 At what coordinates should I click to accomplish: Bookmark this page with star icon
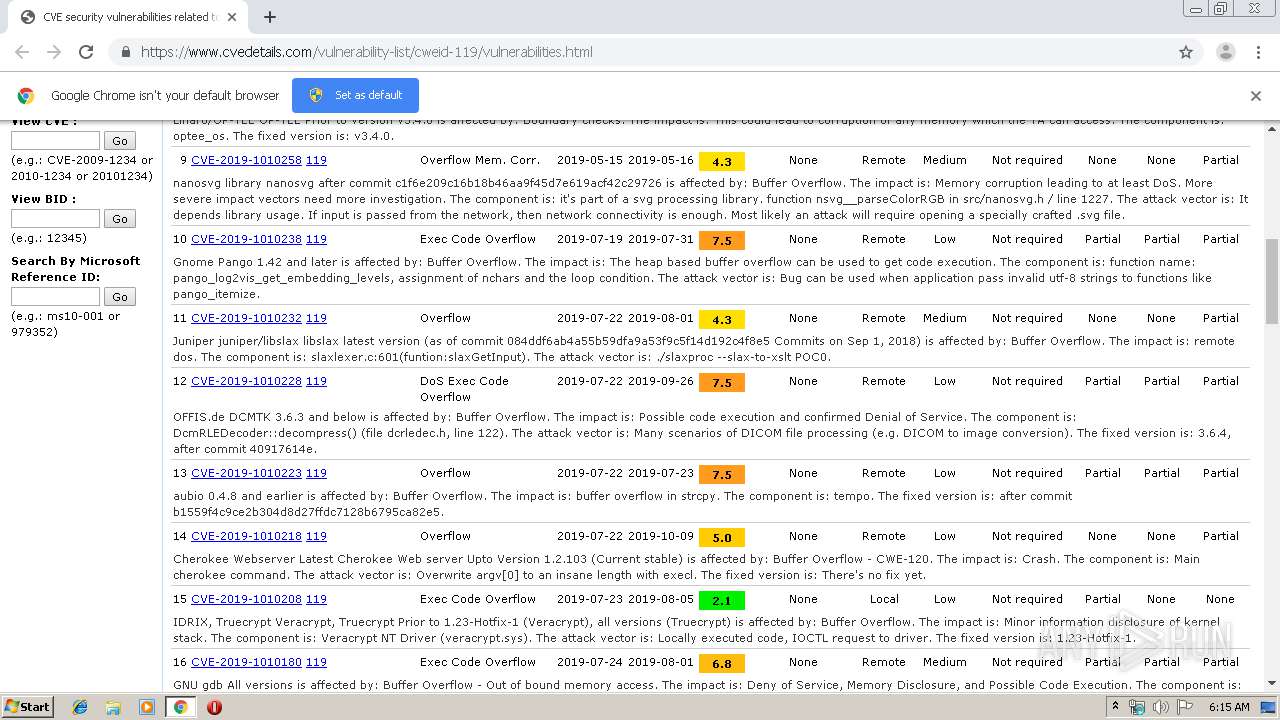[x=1186, y=52]
